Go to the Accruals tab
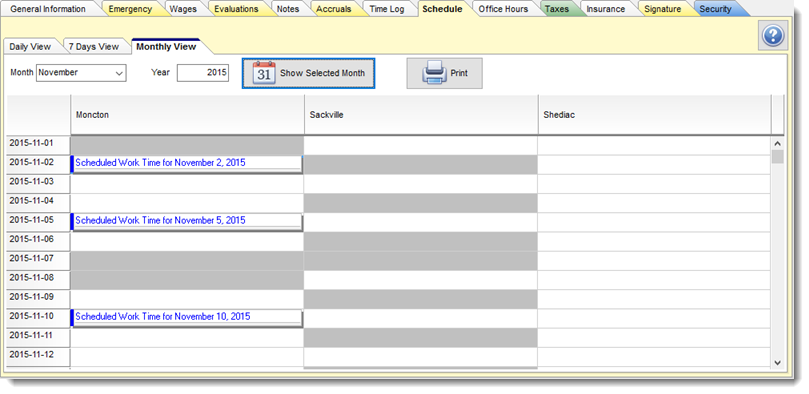 coord(334,9)
